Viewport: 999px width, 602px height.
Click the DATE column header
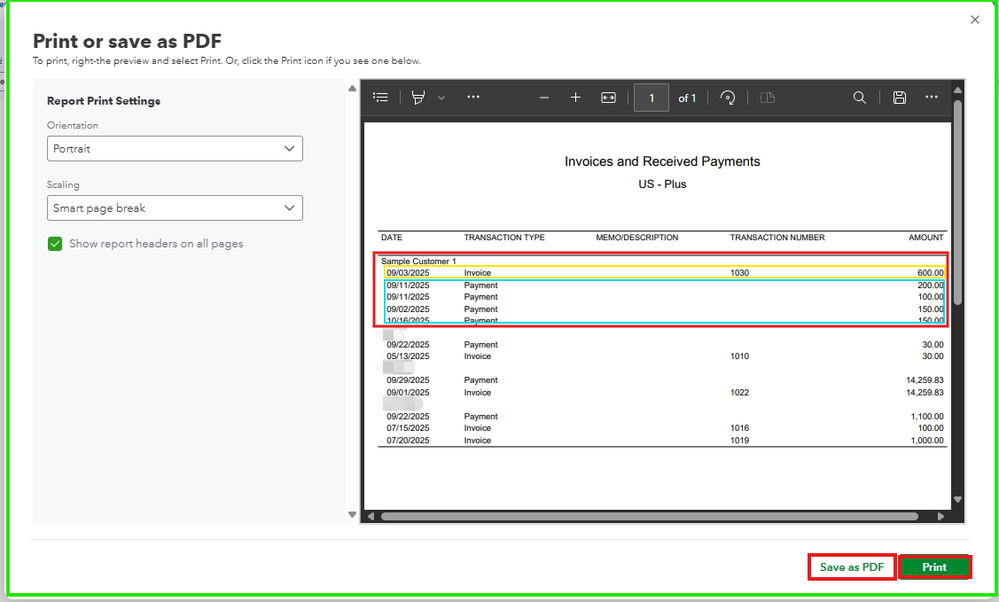click(x=391, y=238)
